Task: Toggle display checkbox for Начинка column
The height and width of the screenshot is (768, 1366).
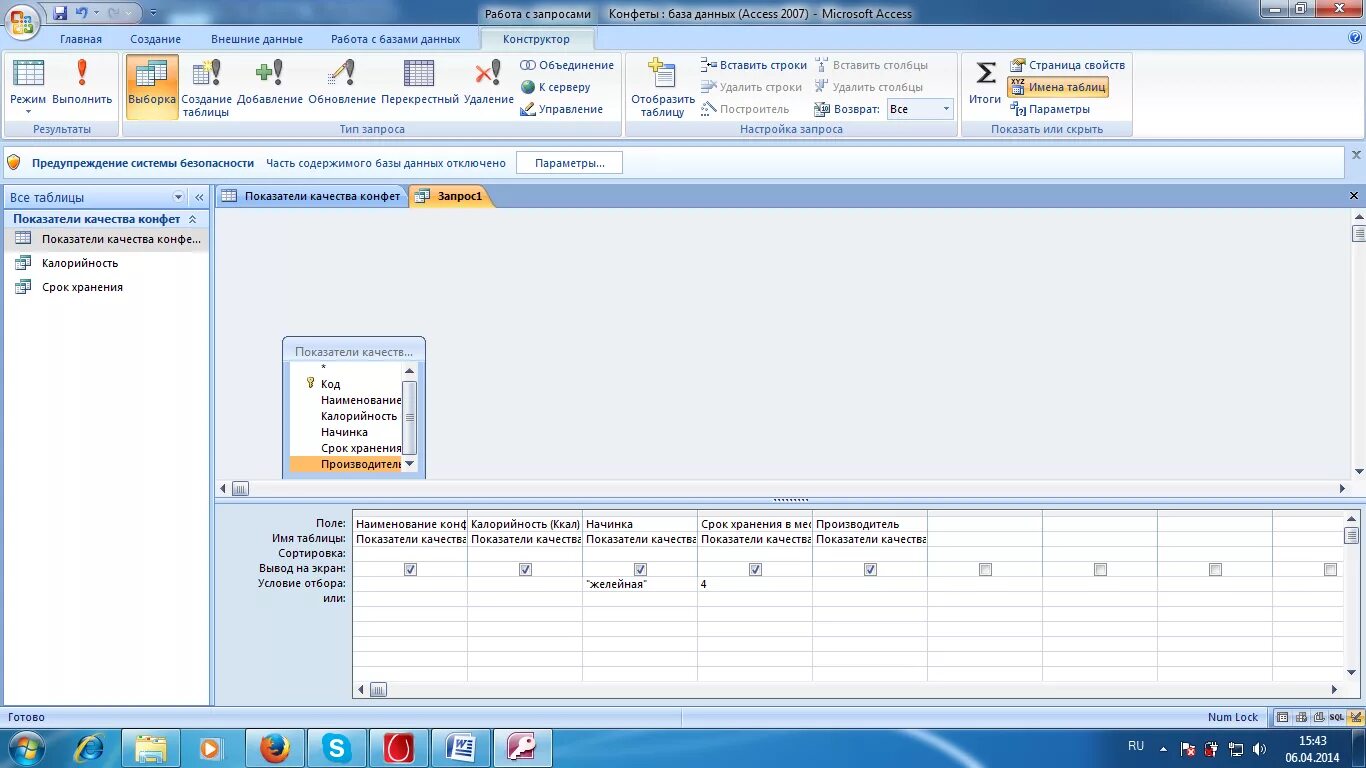Action: 640,569
